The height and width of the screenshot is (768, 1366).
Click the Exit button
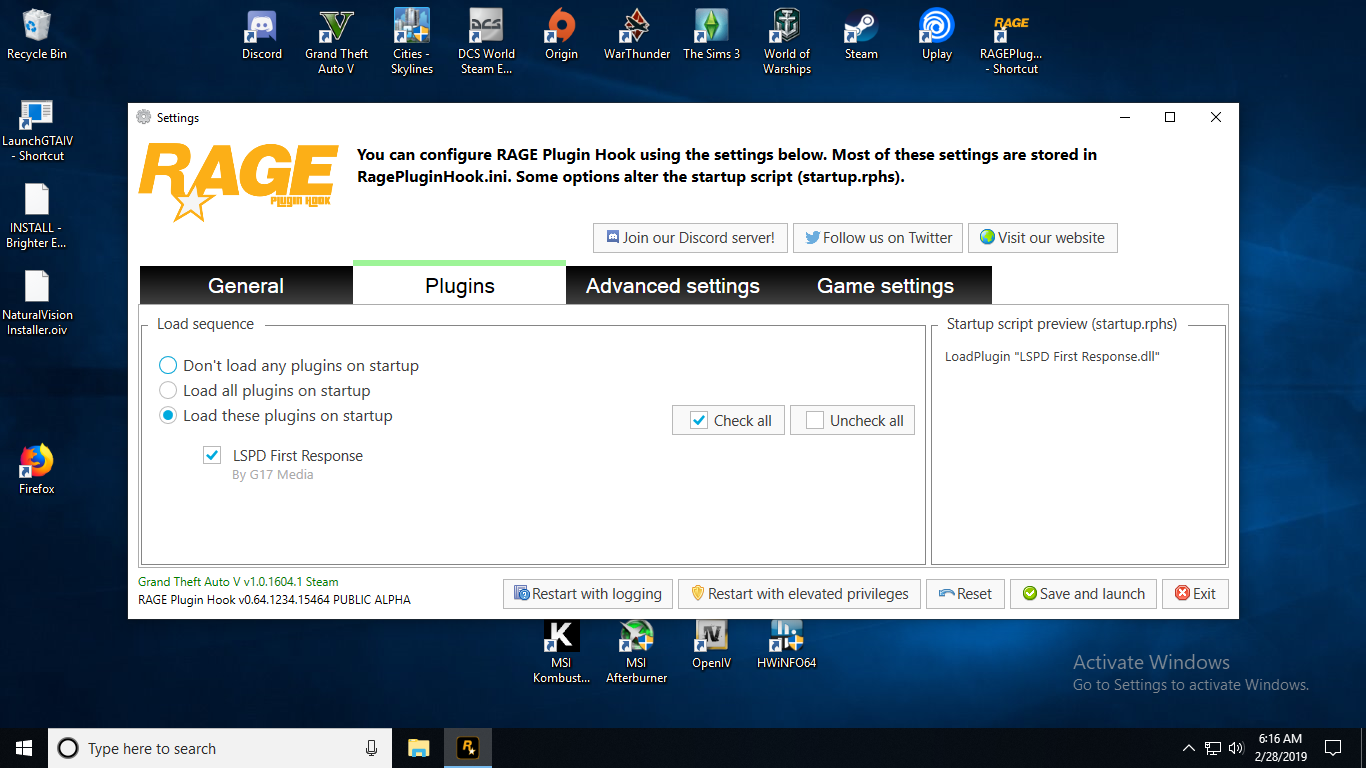click(1195, 594)
